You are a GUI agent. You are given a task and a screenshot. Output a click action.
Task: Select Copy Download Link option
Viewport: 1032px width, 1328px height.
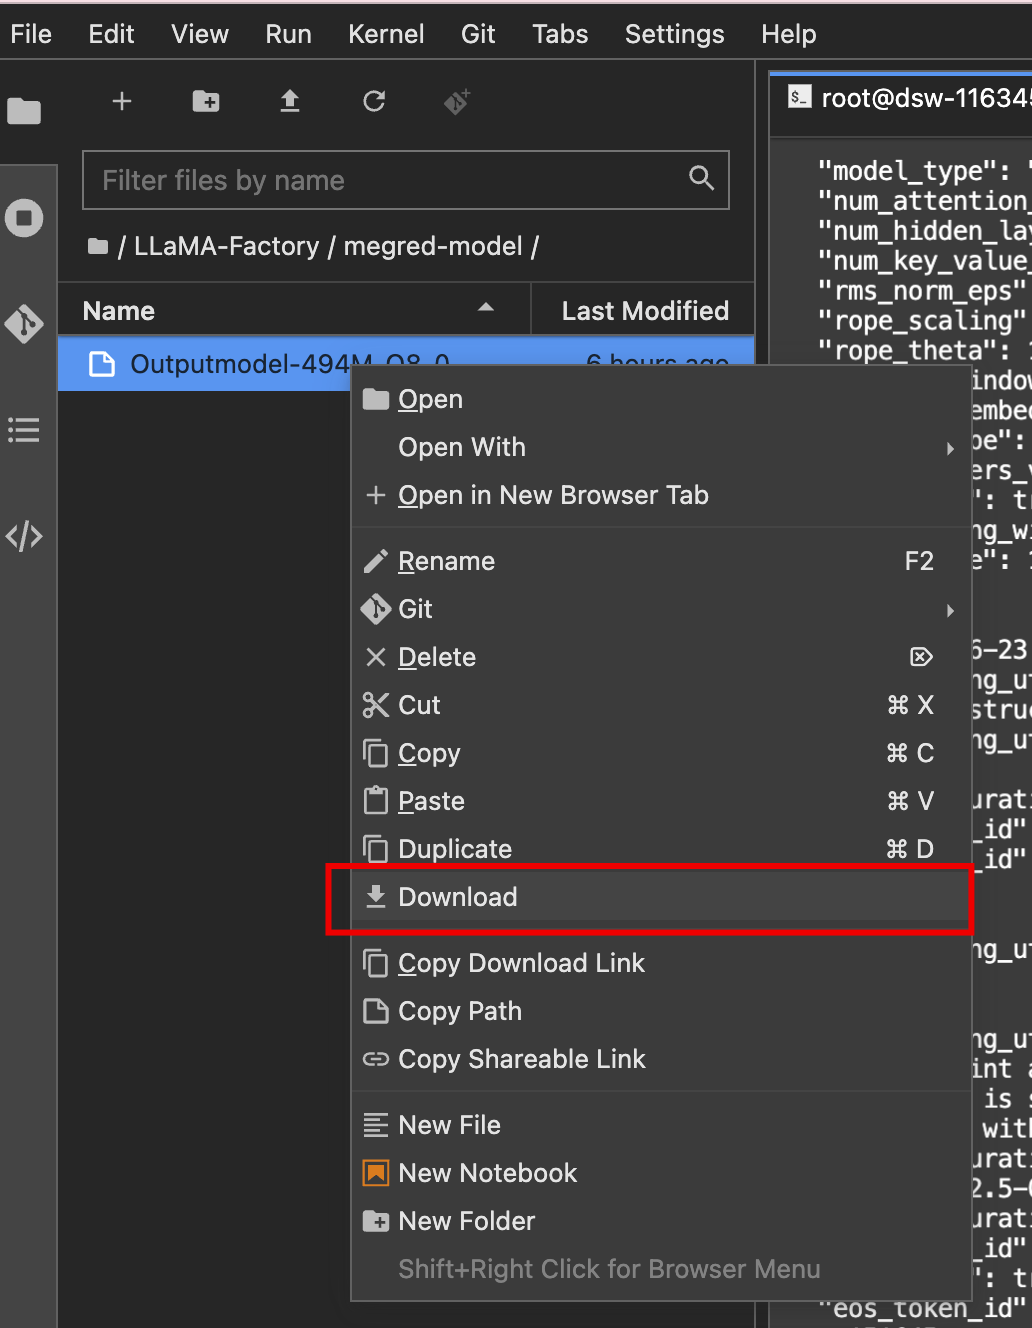tap(521, 963)
